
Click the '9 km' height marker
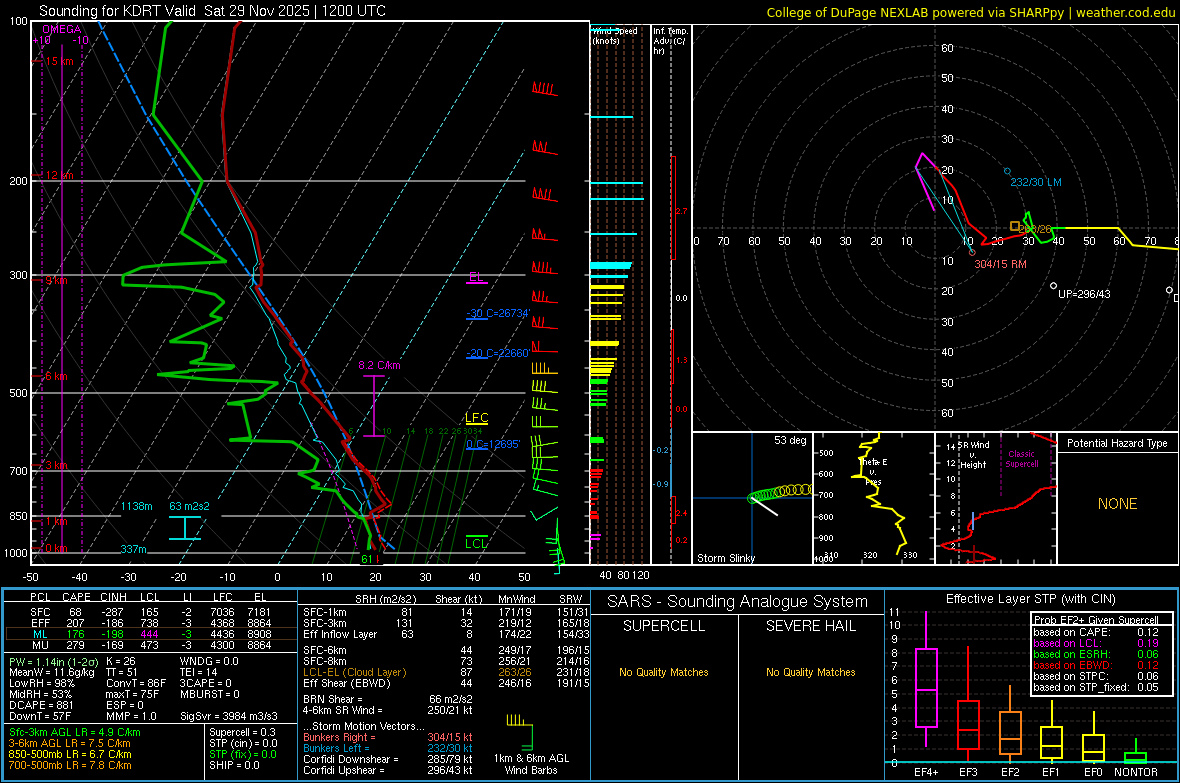pos(56,280)
